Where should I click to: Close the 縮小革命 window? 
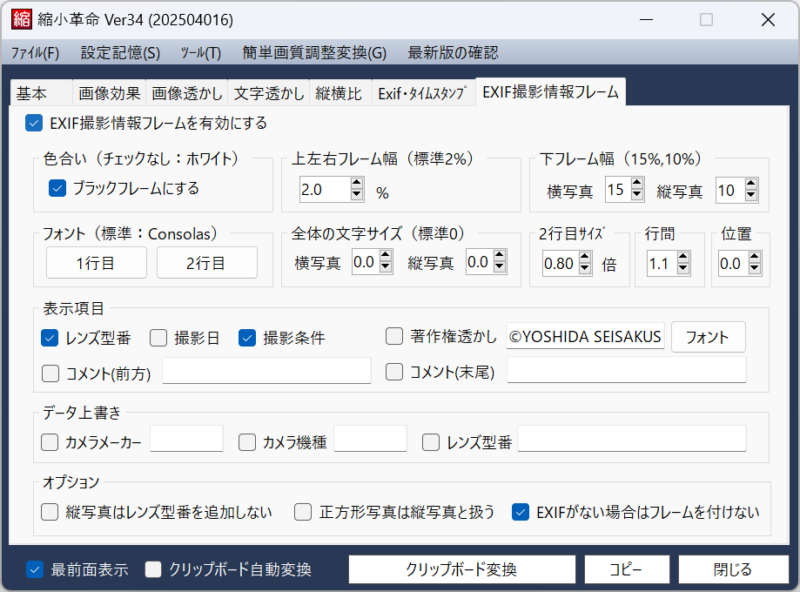click(x=768, y=19)
